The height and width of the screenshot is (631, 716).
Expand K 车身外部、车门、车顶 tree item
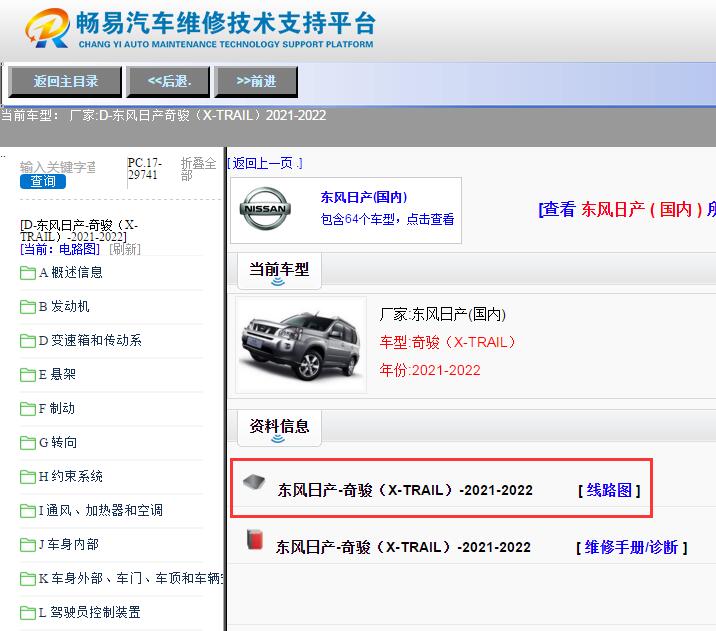(132, 578)
